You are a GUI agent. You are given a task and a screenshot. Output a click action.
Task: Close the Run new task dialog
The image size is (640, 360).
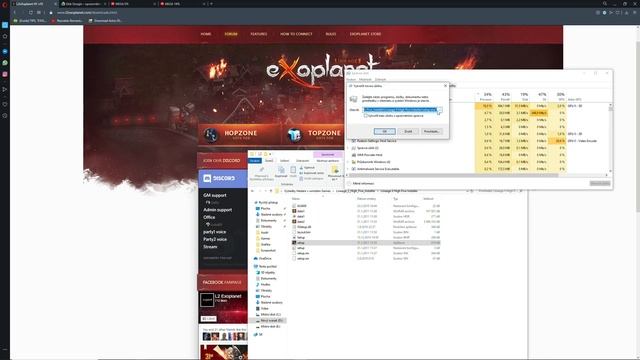click(445, 86)
